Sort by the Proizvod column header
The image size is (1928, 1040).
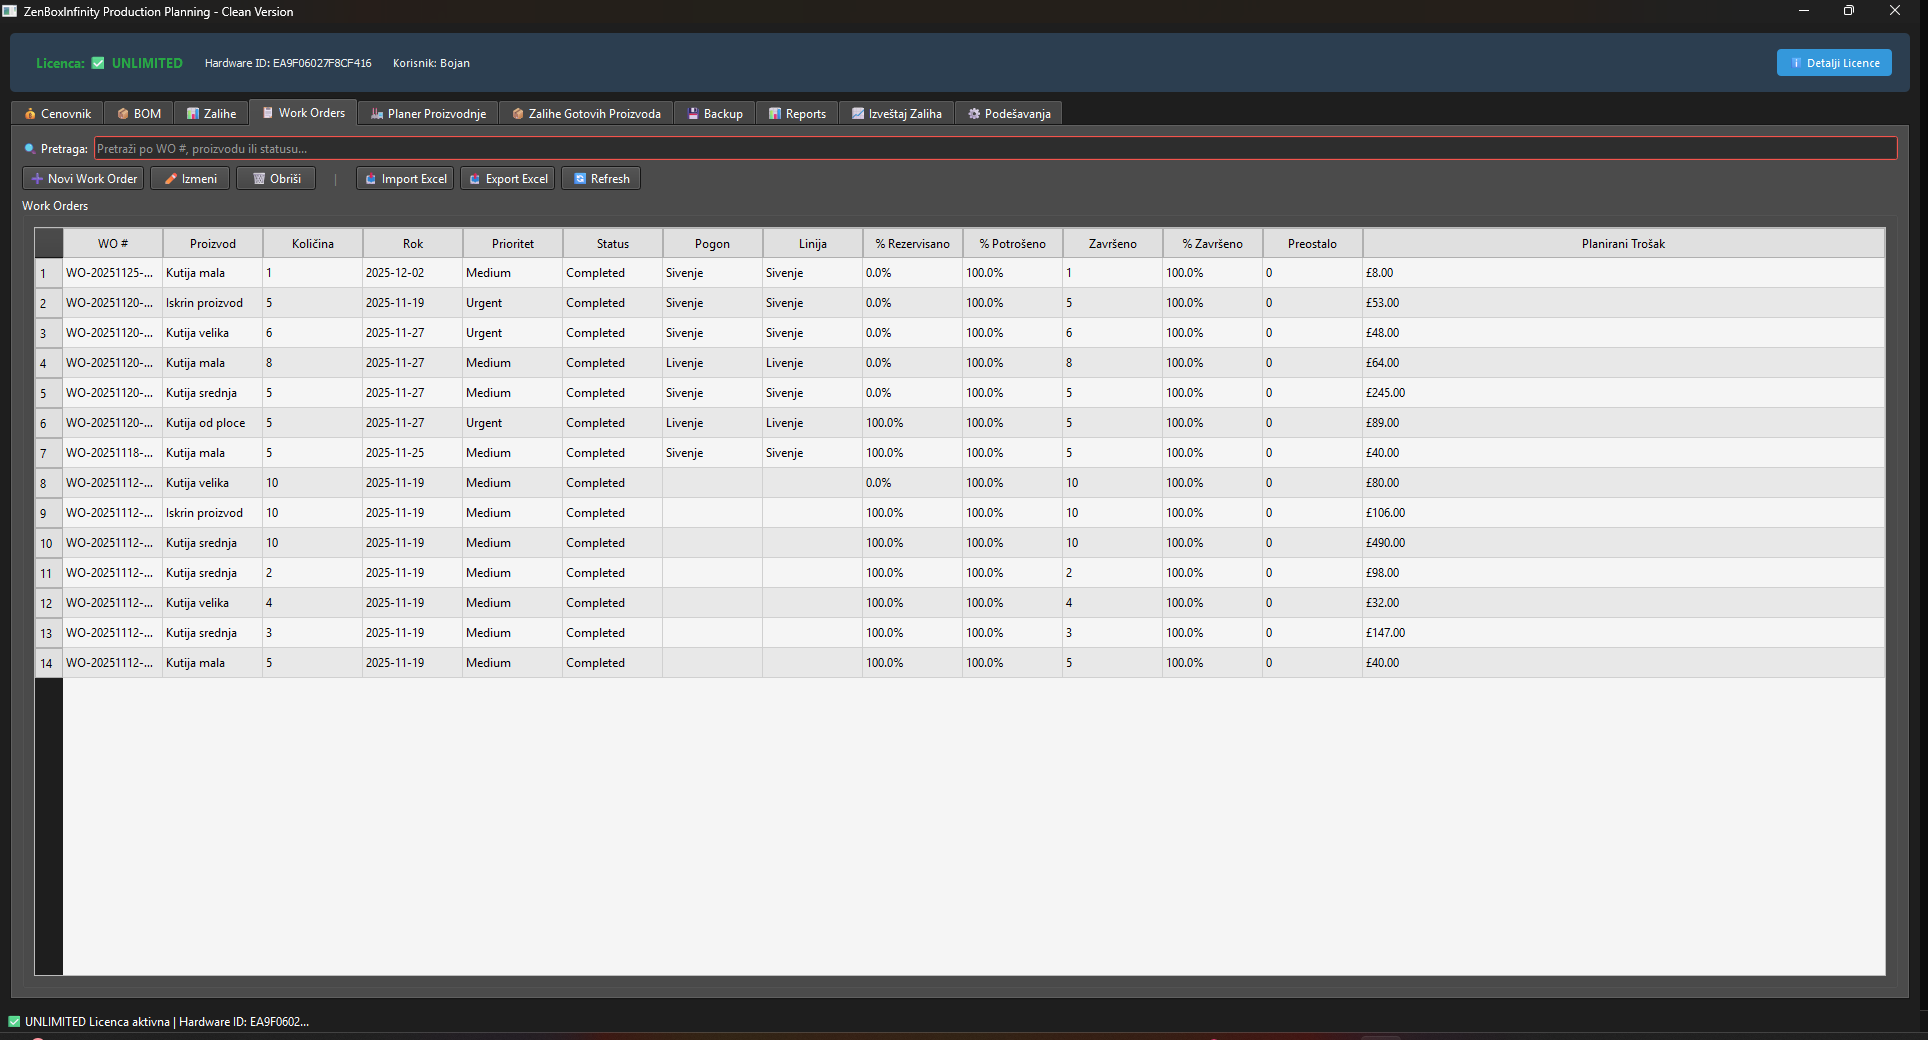coord(213,244)
